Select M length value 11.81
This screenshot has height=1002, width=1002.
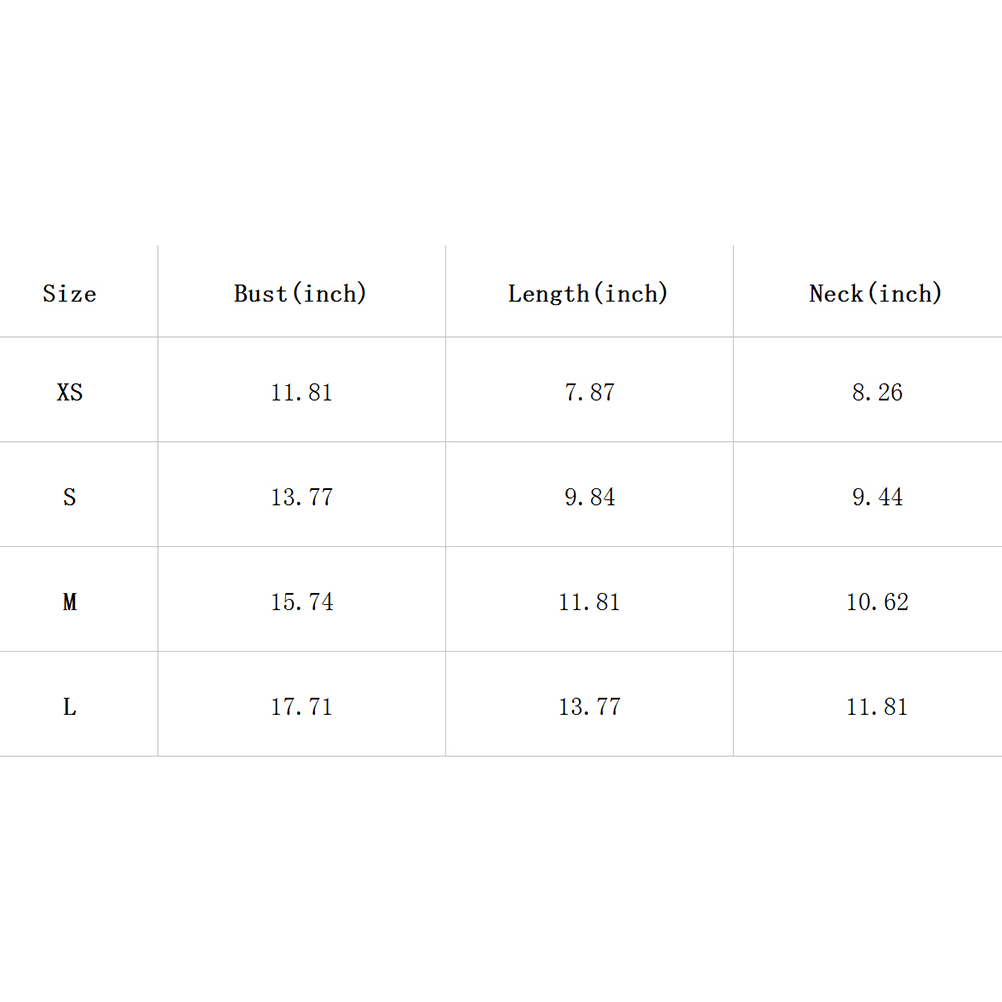(589, 602)
